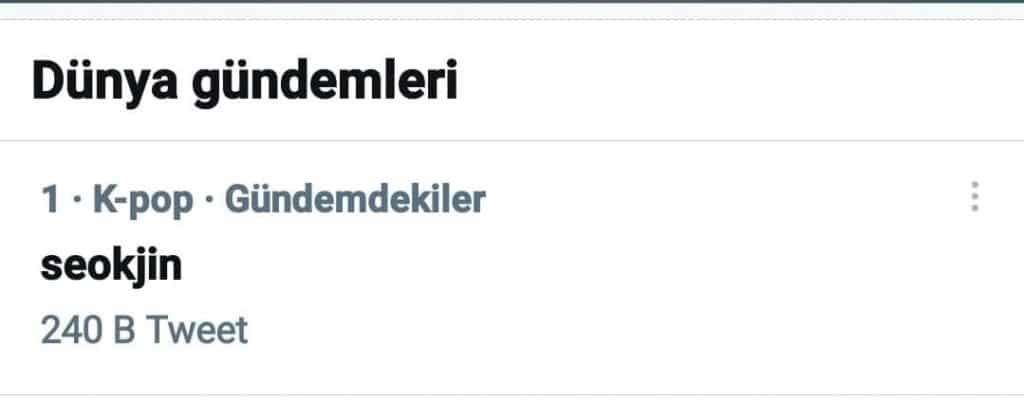Image resolution: width=1024 pixels, height=402 pixels.
Task: Open the first worldwide trend entry
Action: 512,268
